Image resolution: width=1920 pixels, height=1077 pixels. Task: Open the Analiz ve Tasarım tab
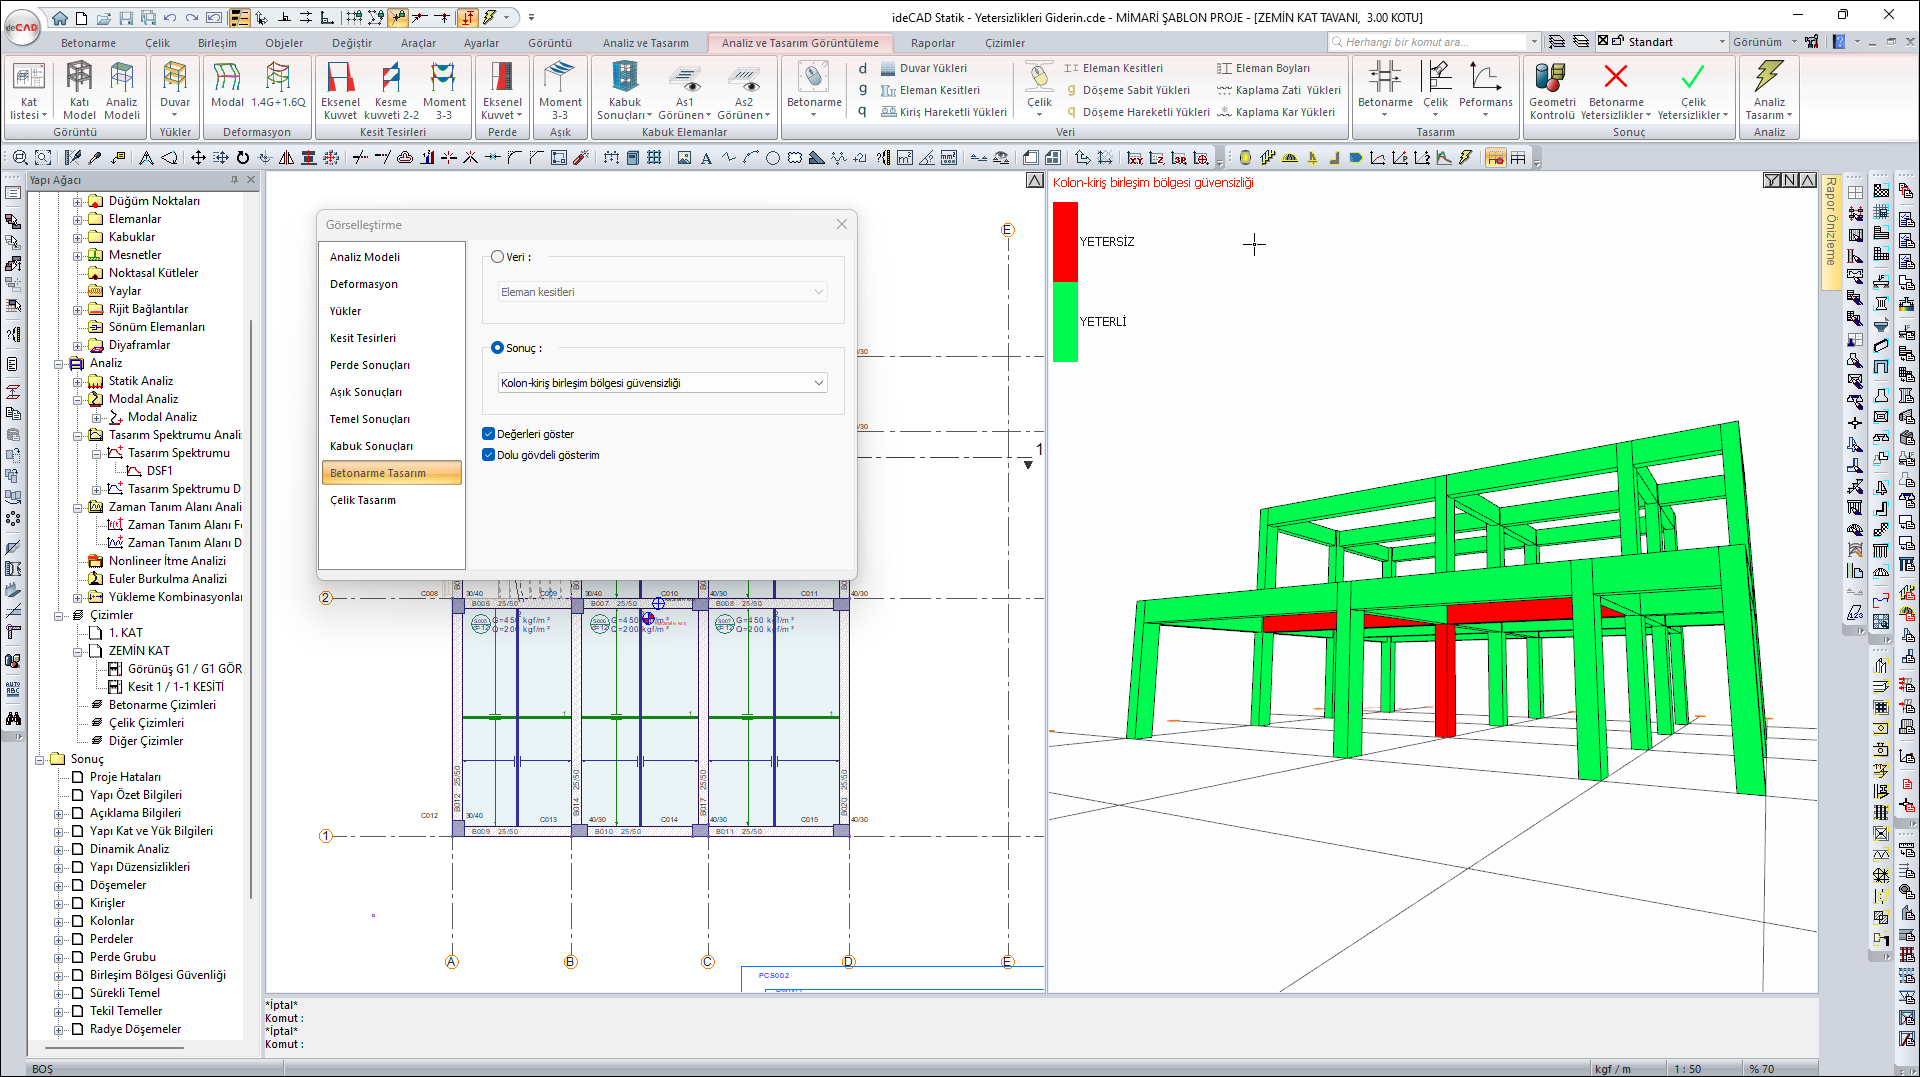click(645, 43)
